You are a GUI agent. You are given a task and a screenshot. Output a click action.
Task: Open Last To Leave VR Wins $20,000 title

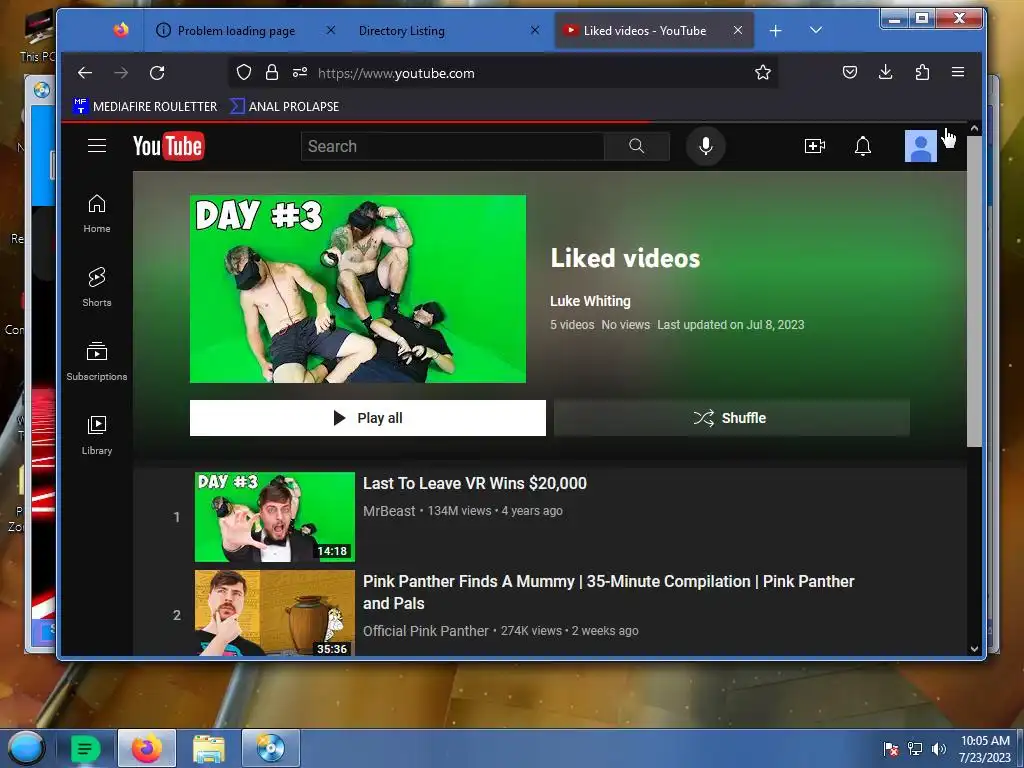[x=475, y=483]
